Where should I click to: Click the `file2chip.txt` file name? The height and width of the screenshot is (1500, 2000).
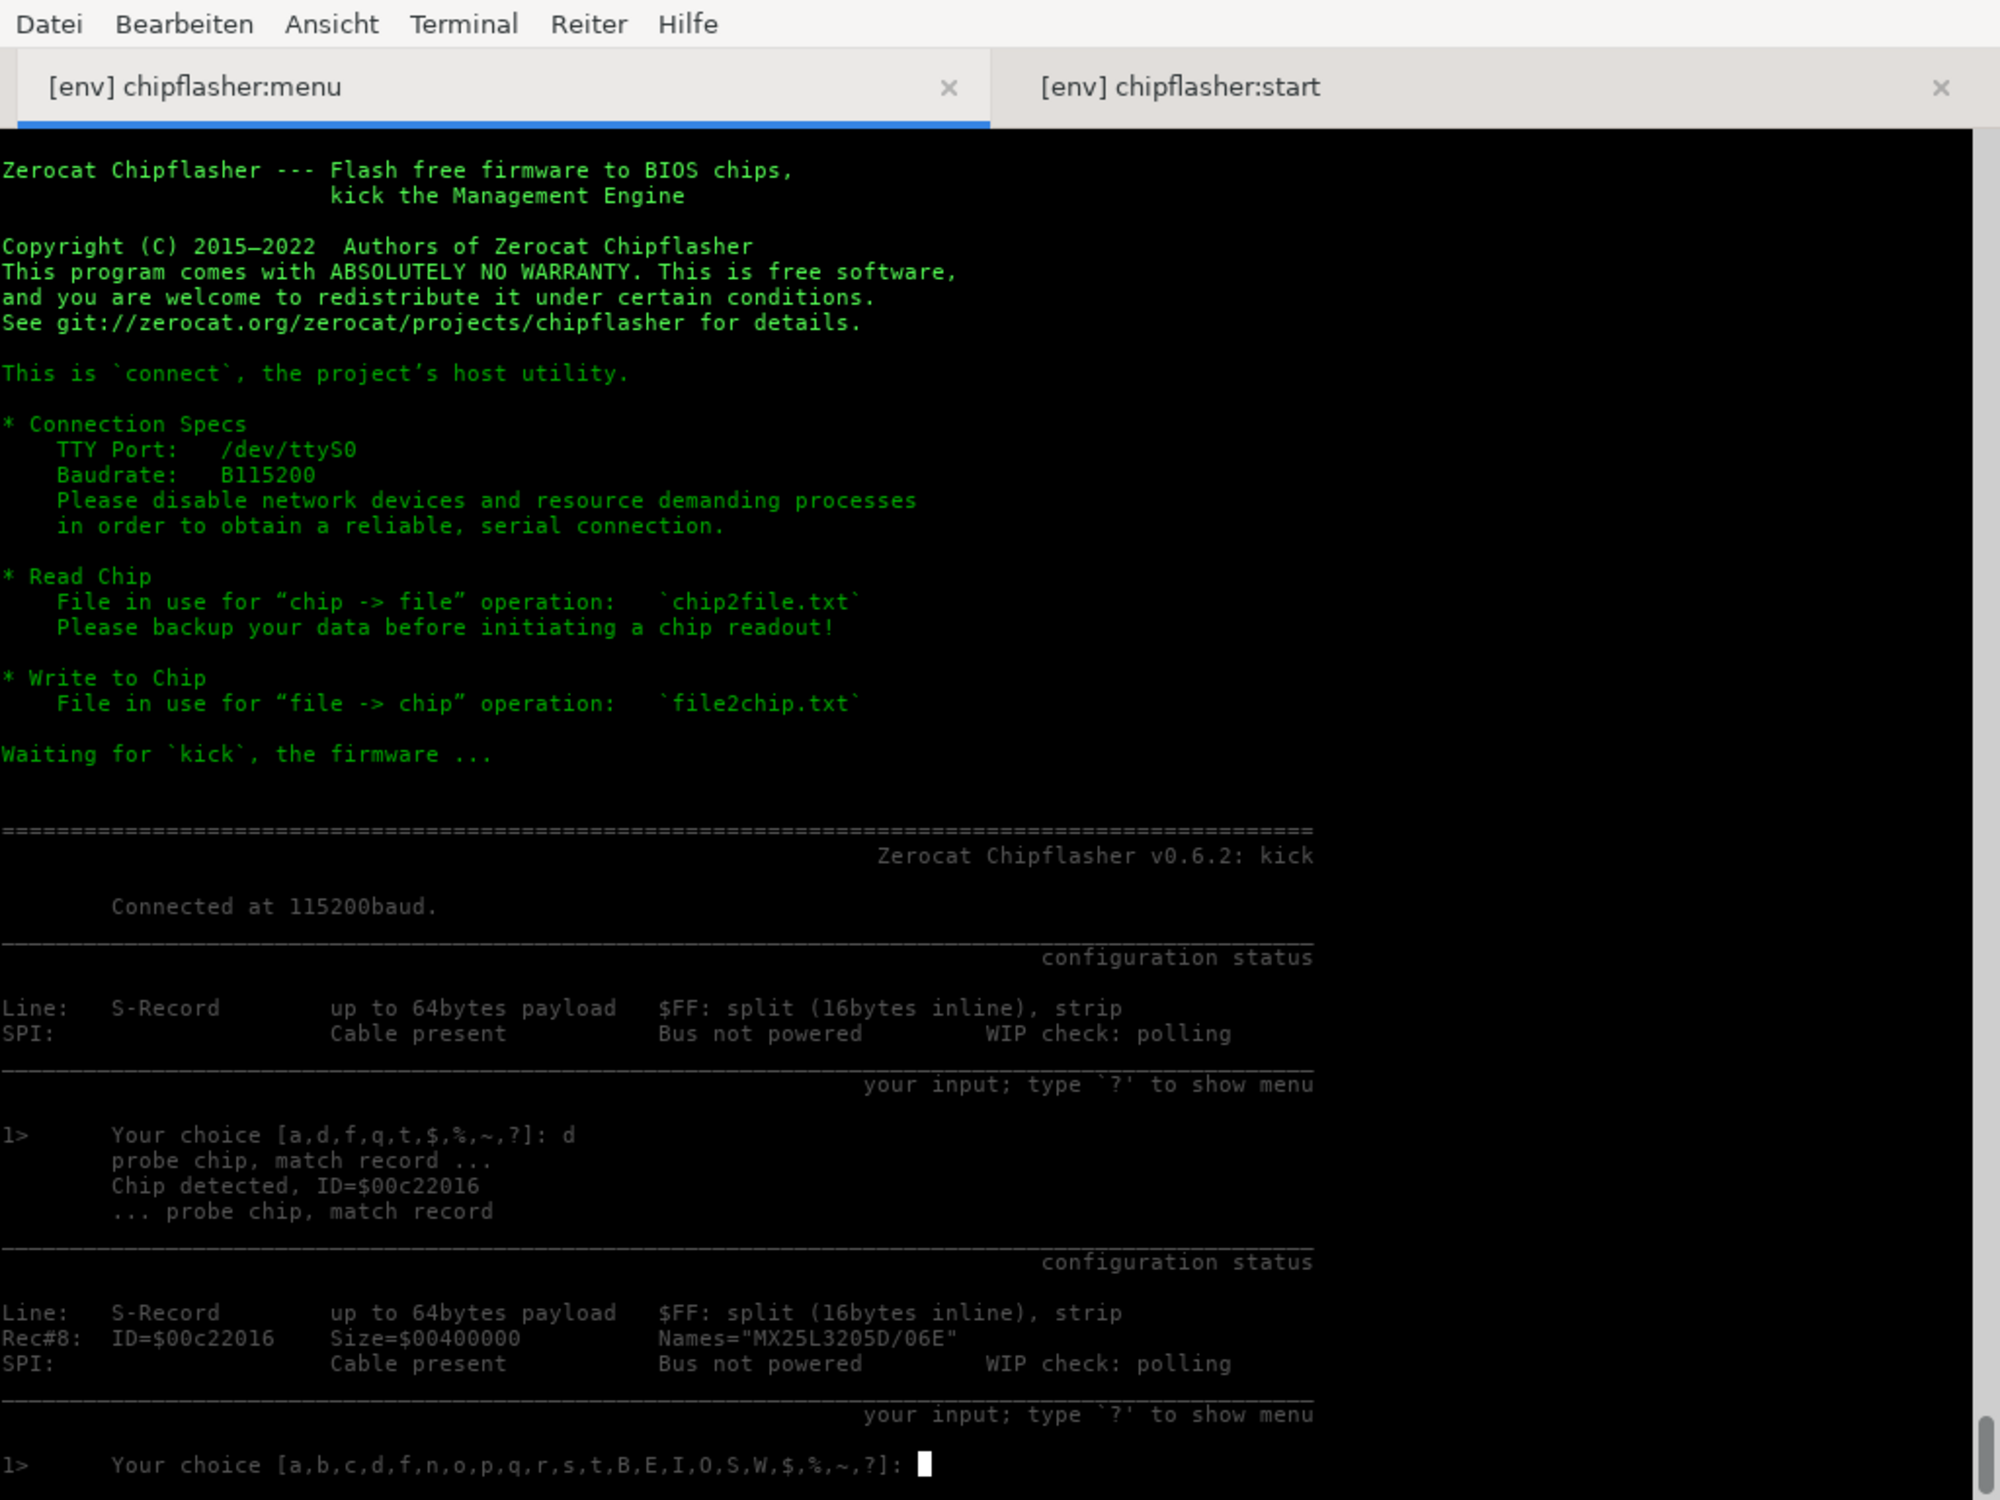(759, 704)
